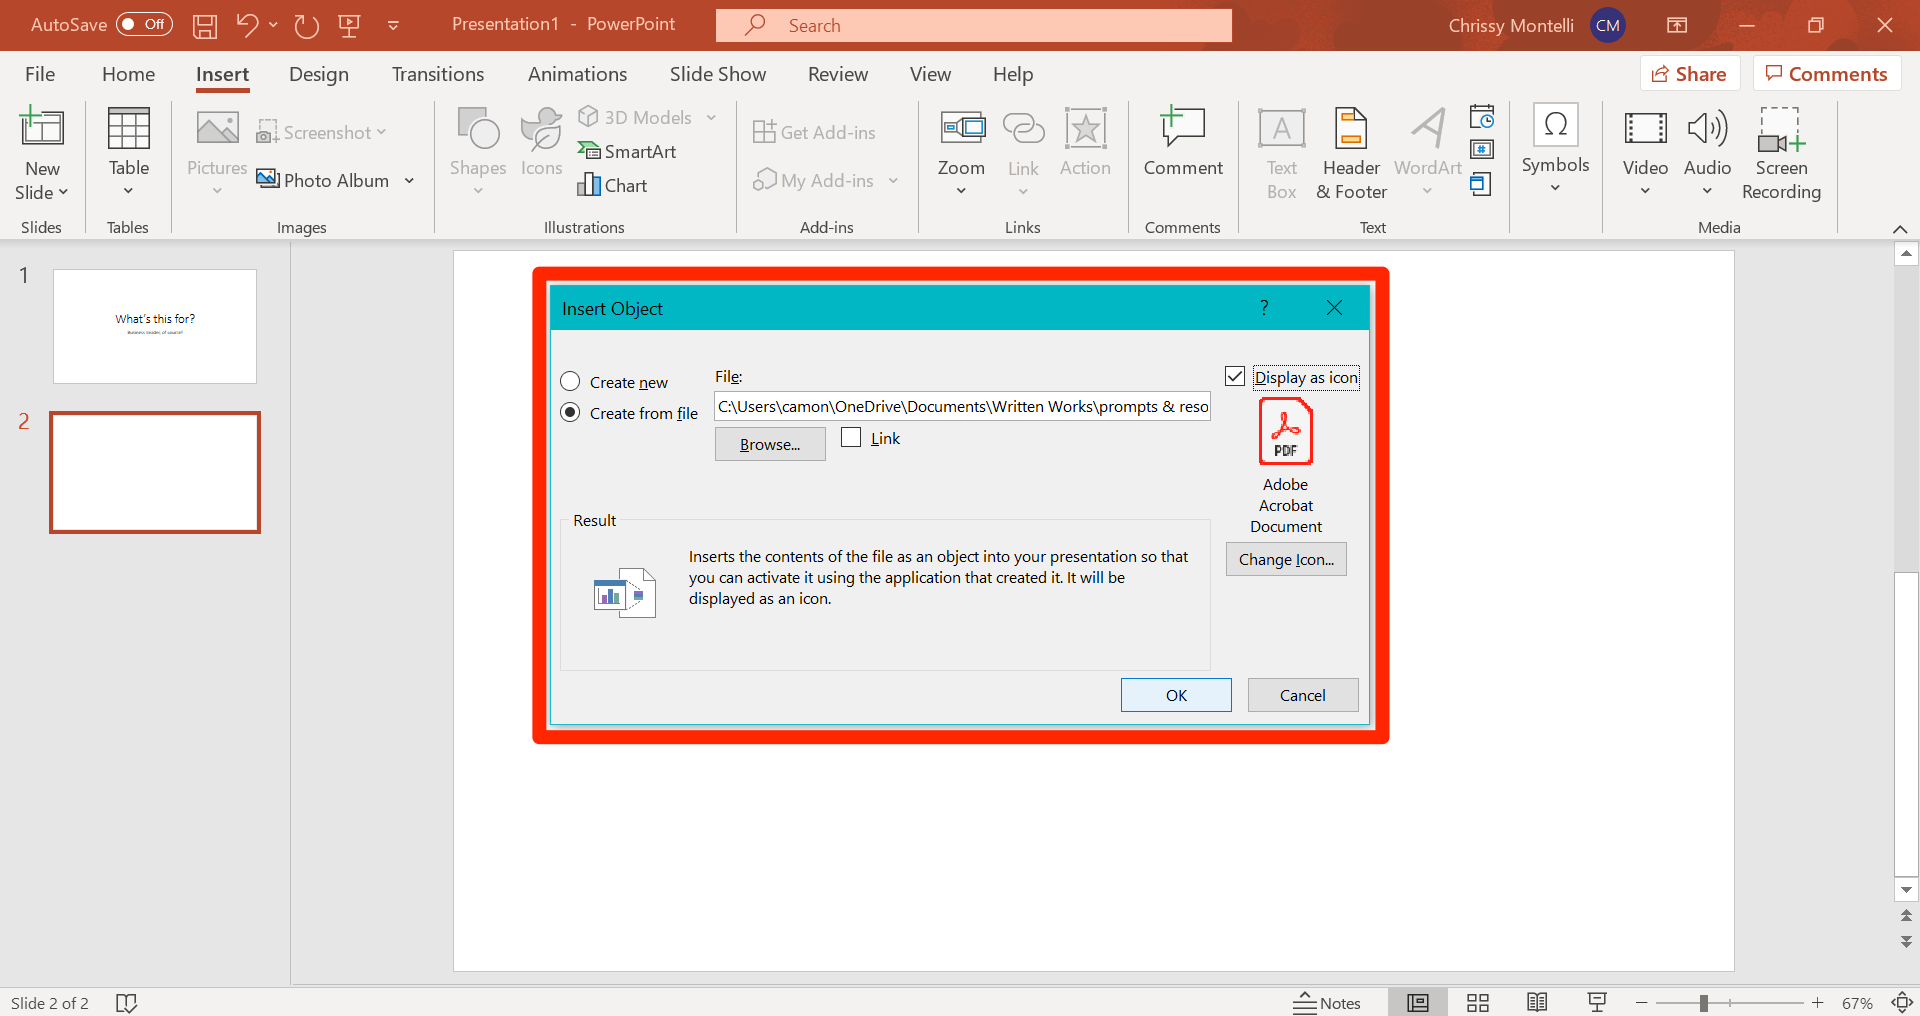Go to the Animations tab
The height and width of the screenshot is (1016, 1920).
[x=577, y=74]
